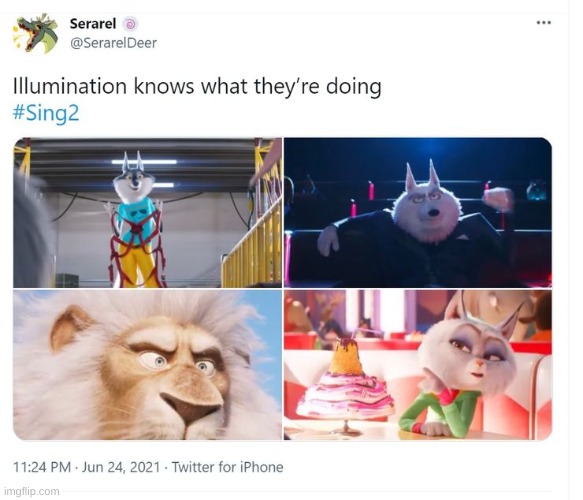Open the white wolf in suit image
Viewport: 583px width, 500px height.
[418, 213]
